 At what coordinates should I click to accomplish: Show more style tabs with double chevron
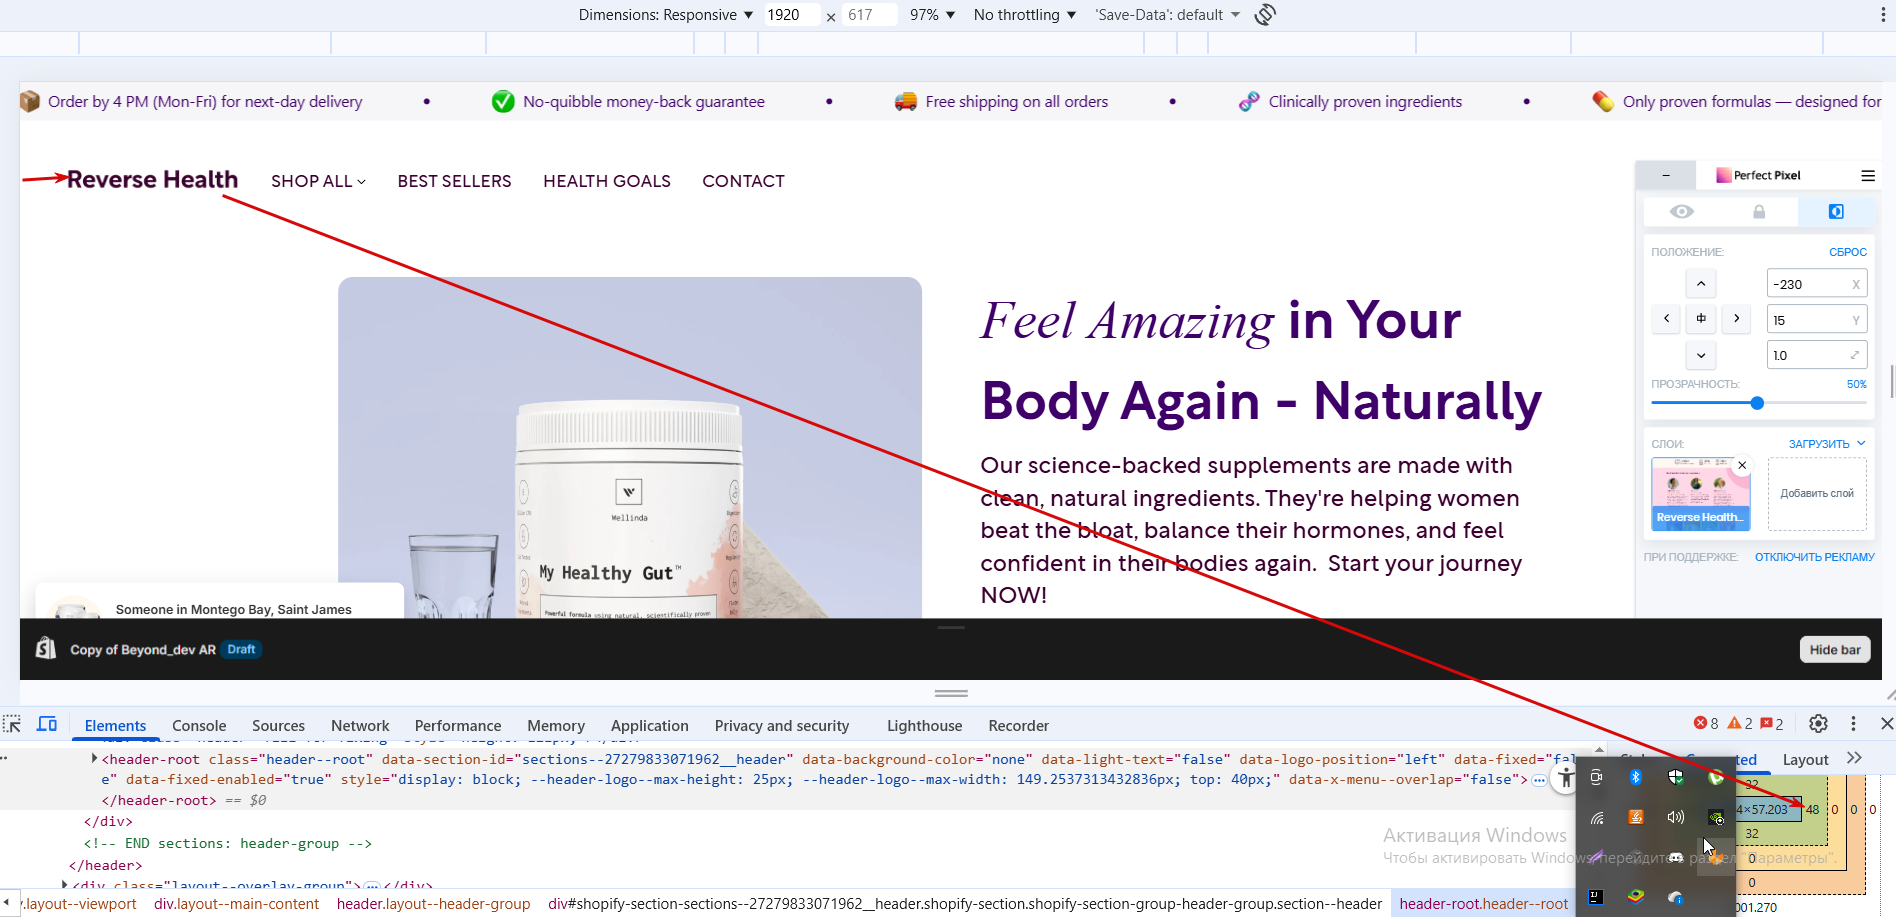(1854, 758)
